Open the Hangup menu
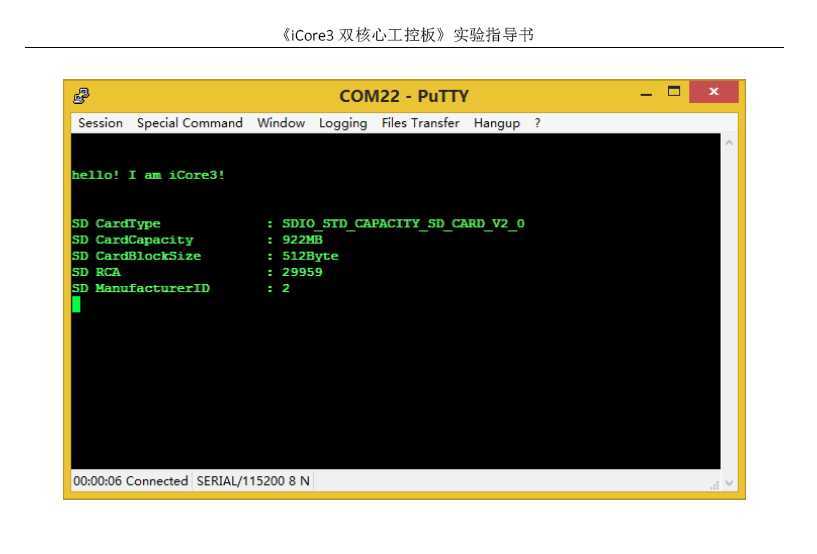Screen dimensions: 817x554 [x=497, y=124]
